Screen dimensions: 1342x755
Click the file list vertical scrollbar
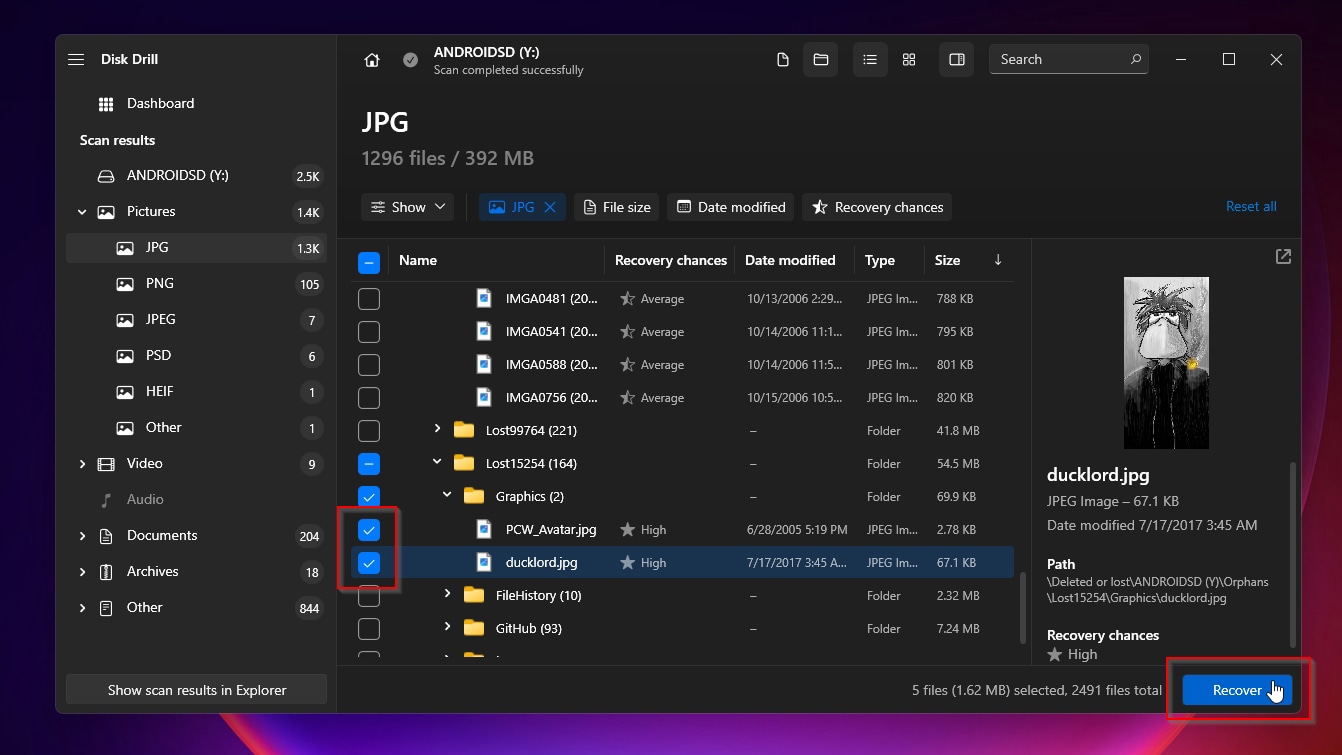[x=1022, y=610]
